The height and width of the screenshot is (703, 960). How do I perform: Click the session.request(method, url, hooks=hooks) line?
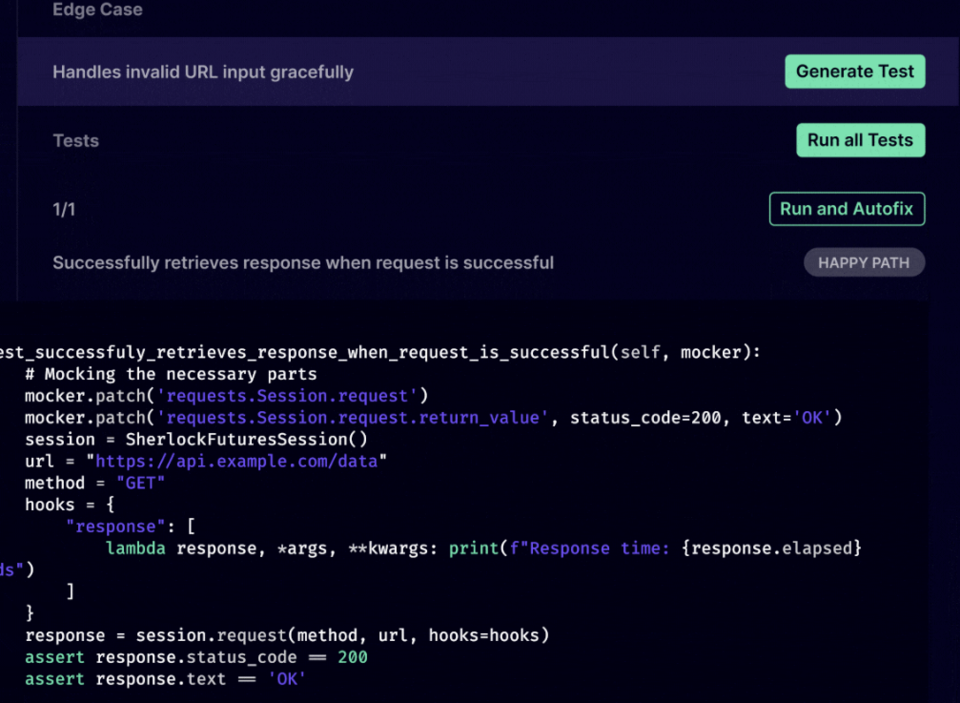click(287, 635)
